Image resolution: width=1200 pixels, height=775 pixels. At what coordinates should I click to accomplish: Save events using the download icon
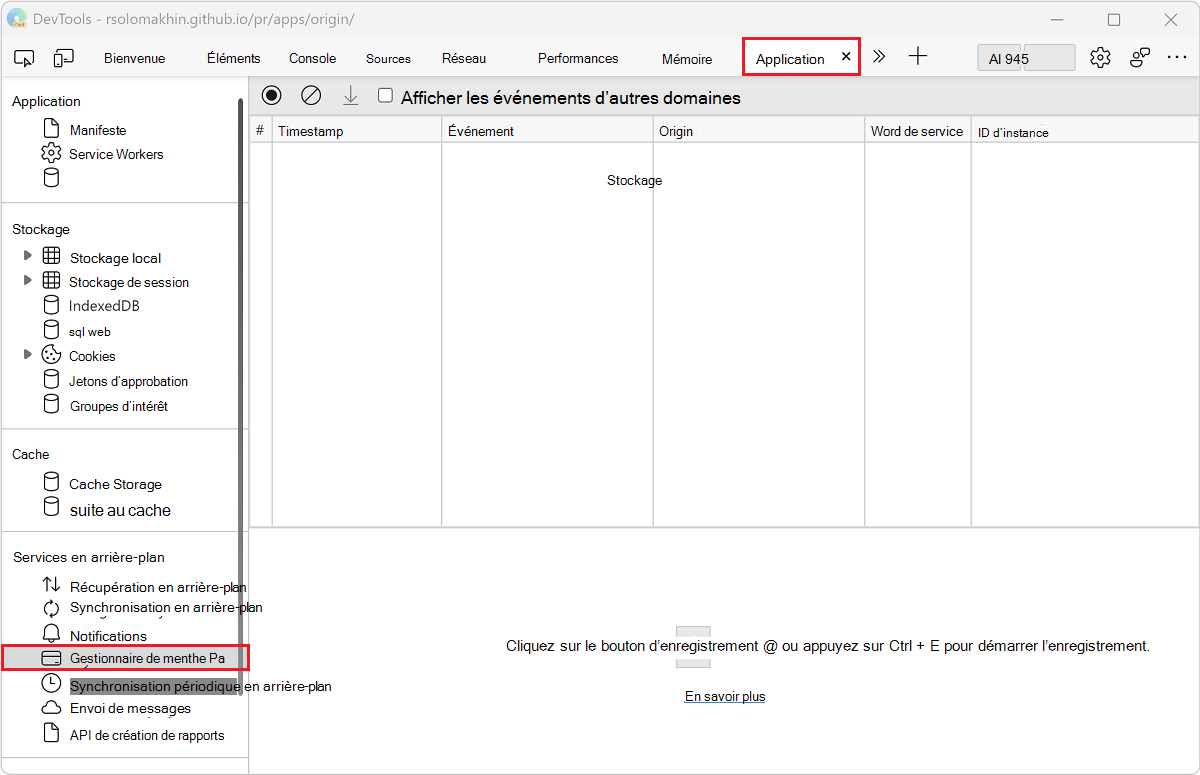tap(350, 95)
